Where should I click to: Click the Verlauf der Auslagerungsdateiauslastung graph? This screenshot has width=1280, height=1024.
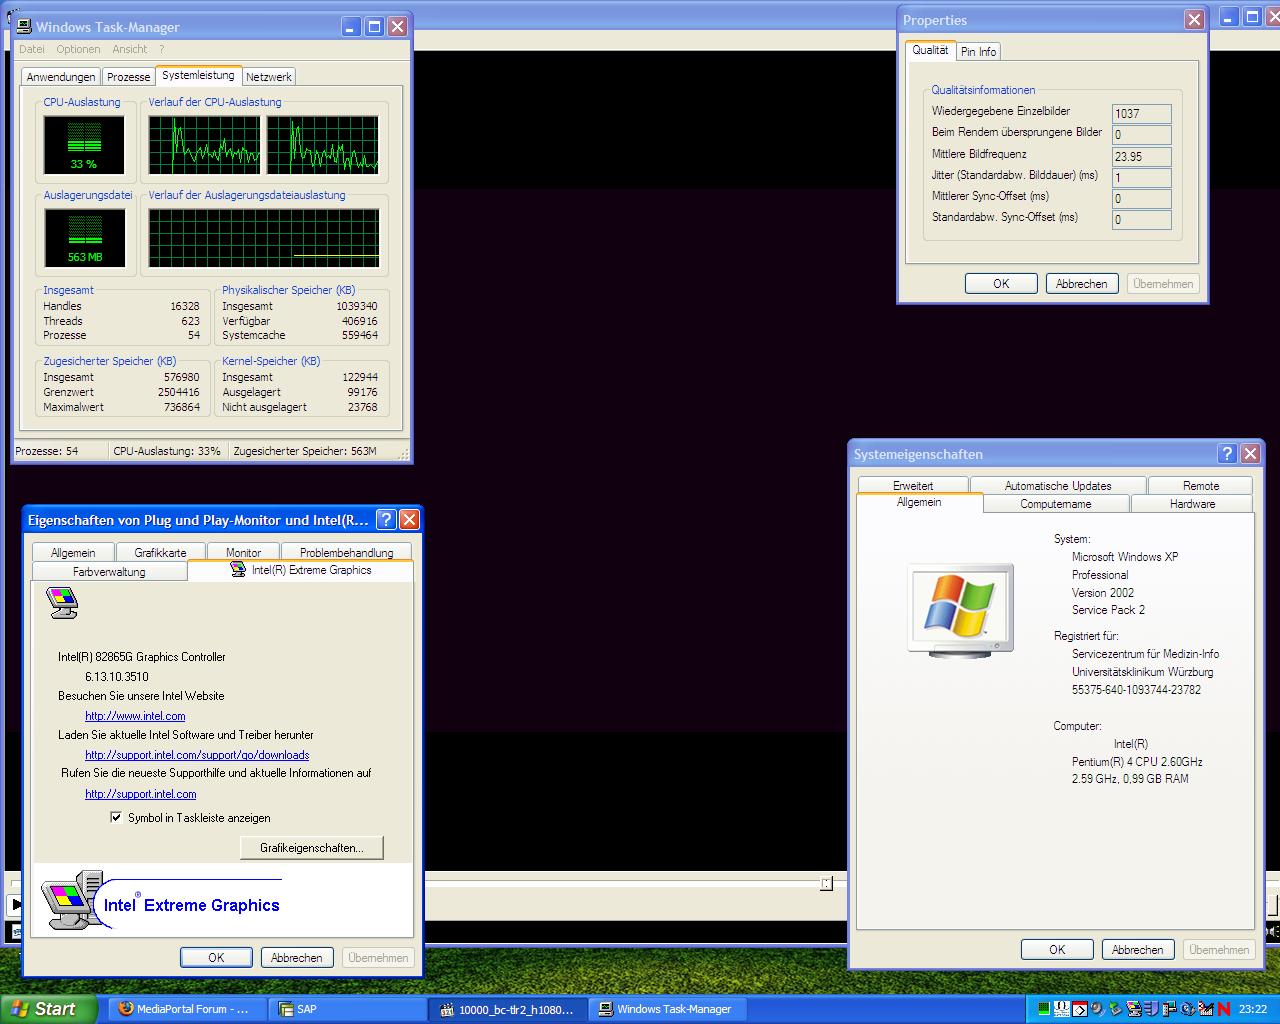264,238
